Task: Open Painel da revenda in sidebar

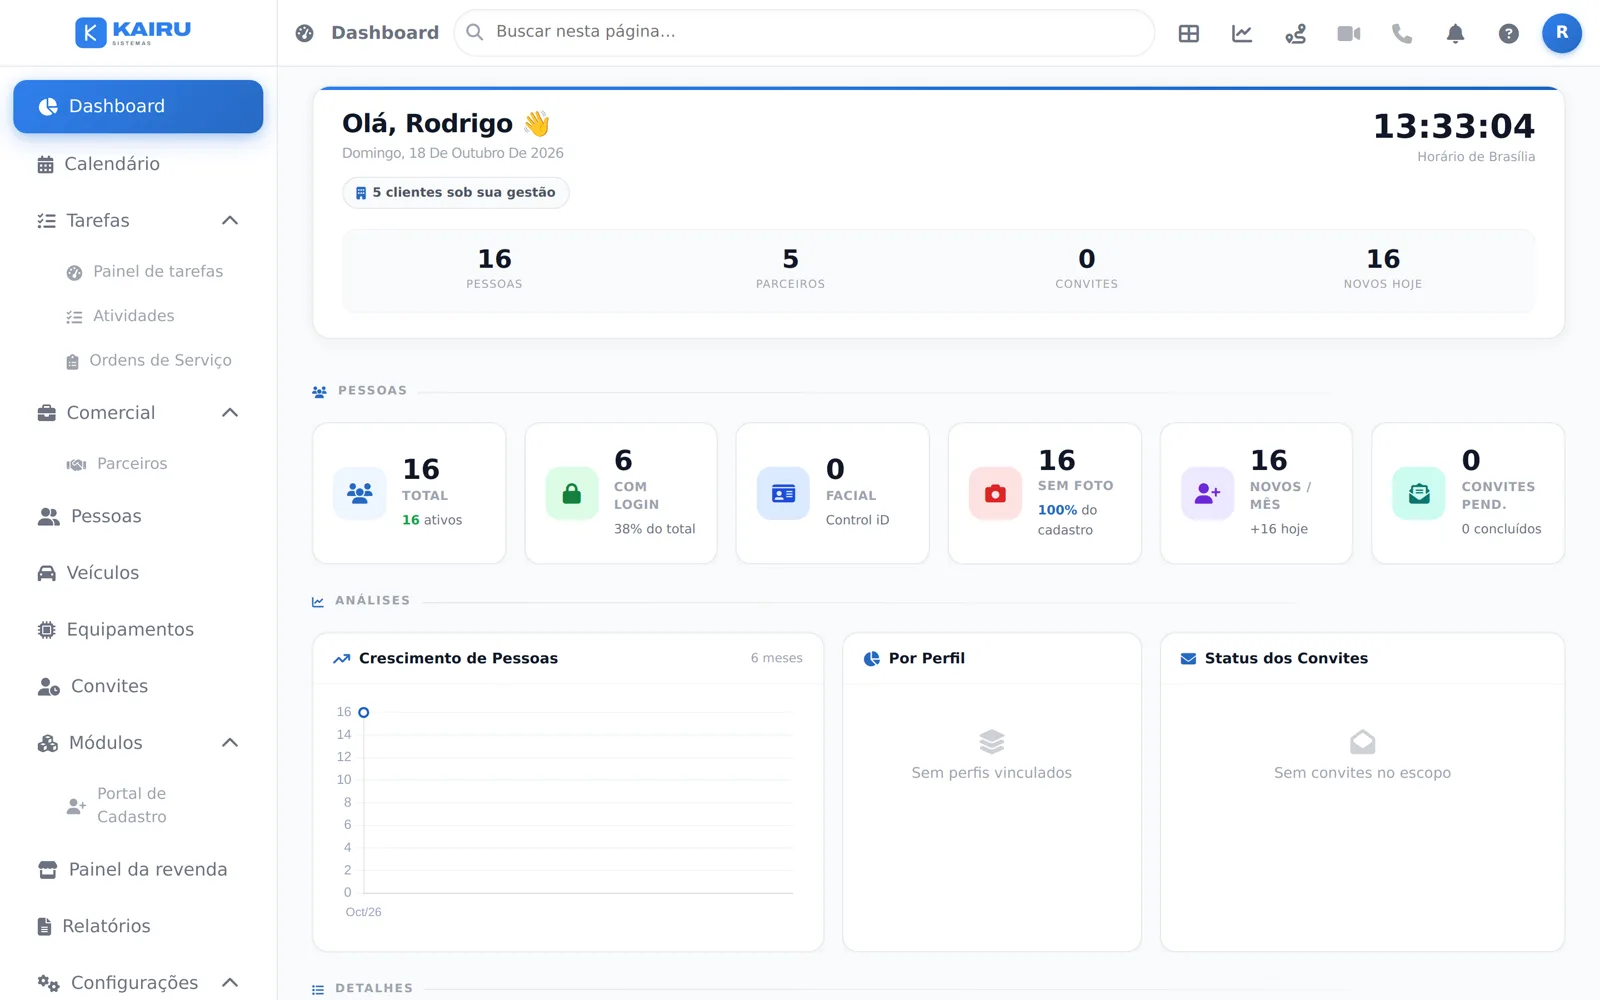Action: [138, 869]
